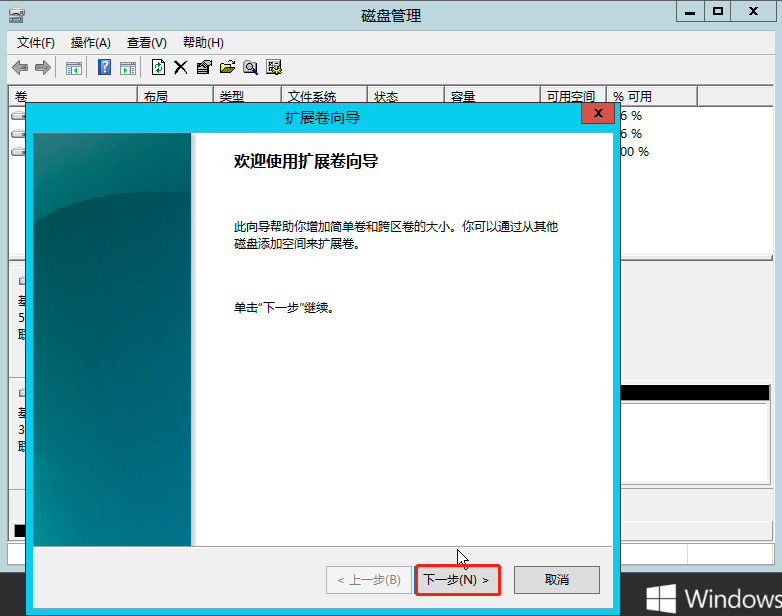Click the disabled 上一步(B) button
Image resolution: width=782 pixels, height=616 pixels.
[369, 580]
